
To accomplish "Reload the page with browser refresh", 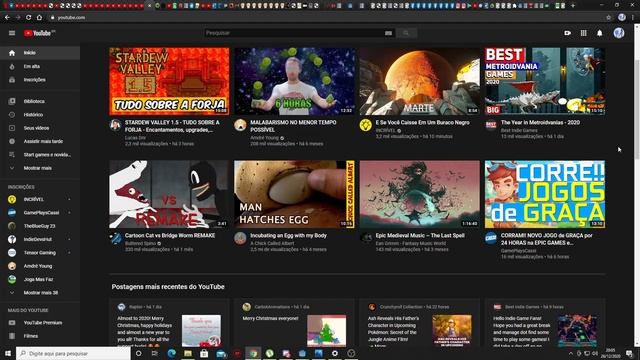I will (28, 18).
